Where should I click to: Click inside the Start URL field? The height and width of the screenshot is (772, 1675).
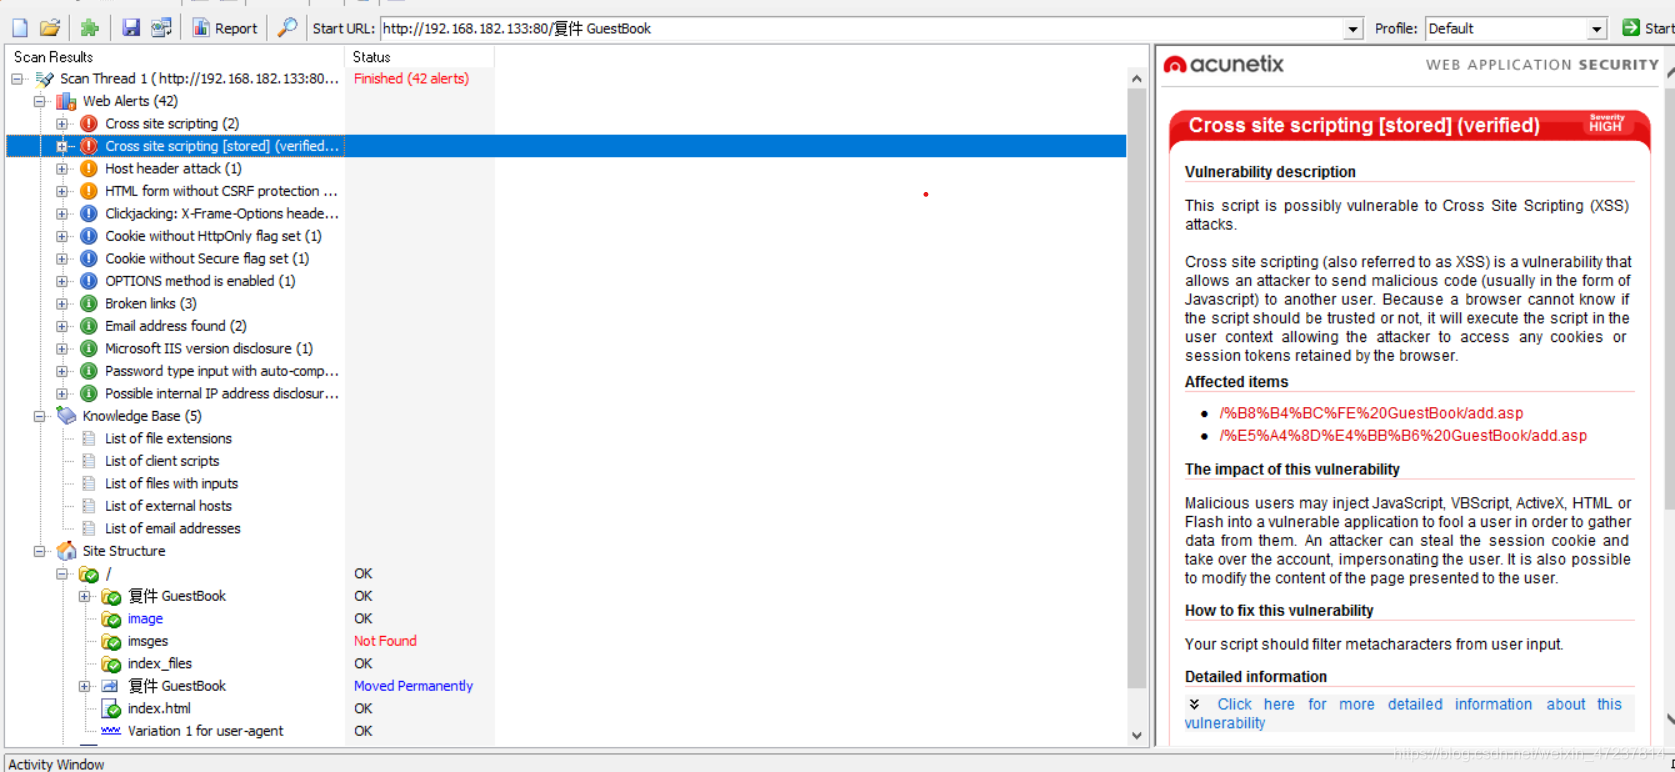tap(861, 29)
